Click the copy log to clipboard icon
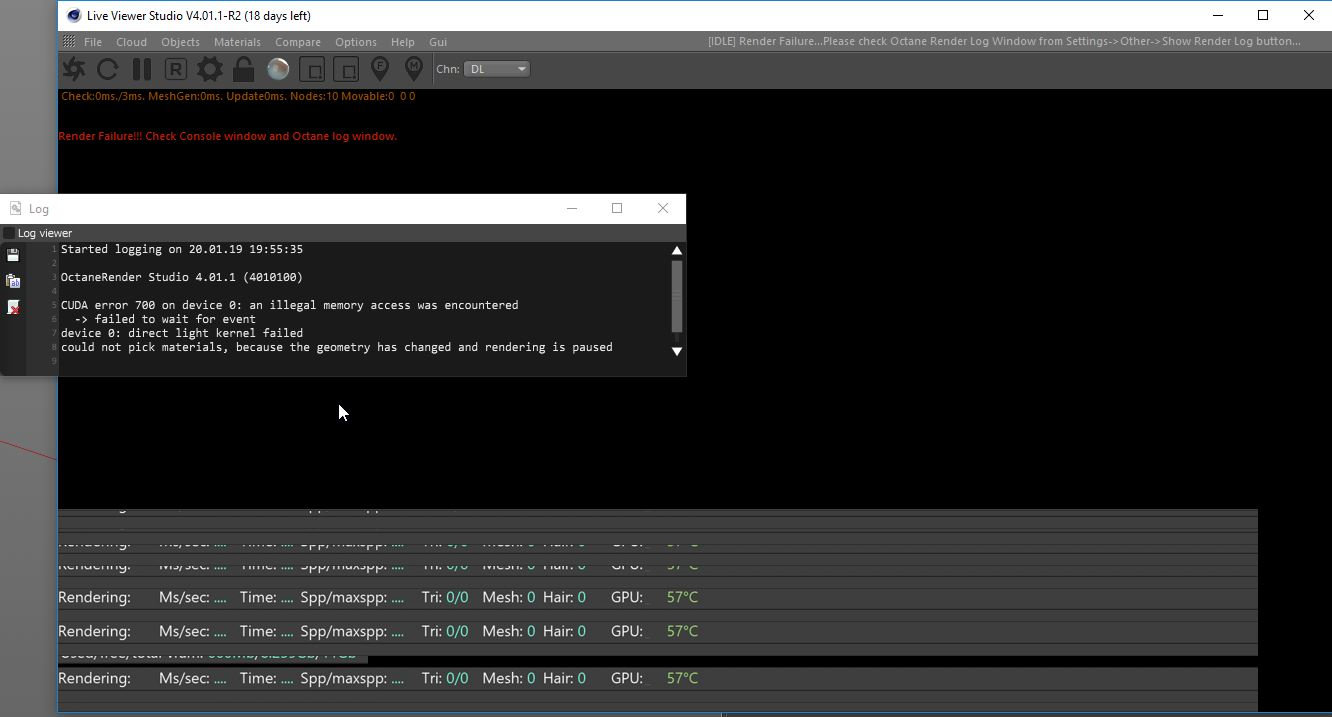The width and height of the screenshot is (1332, 717). tap(13, 281)
